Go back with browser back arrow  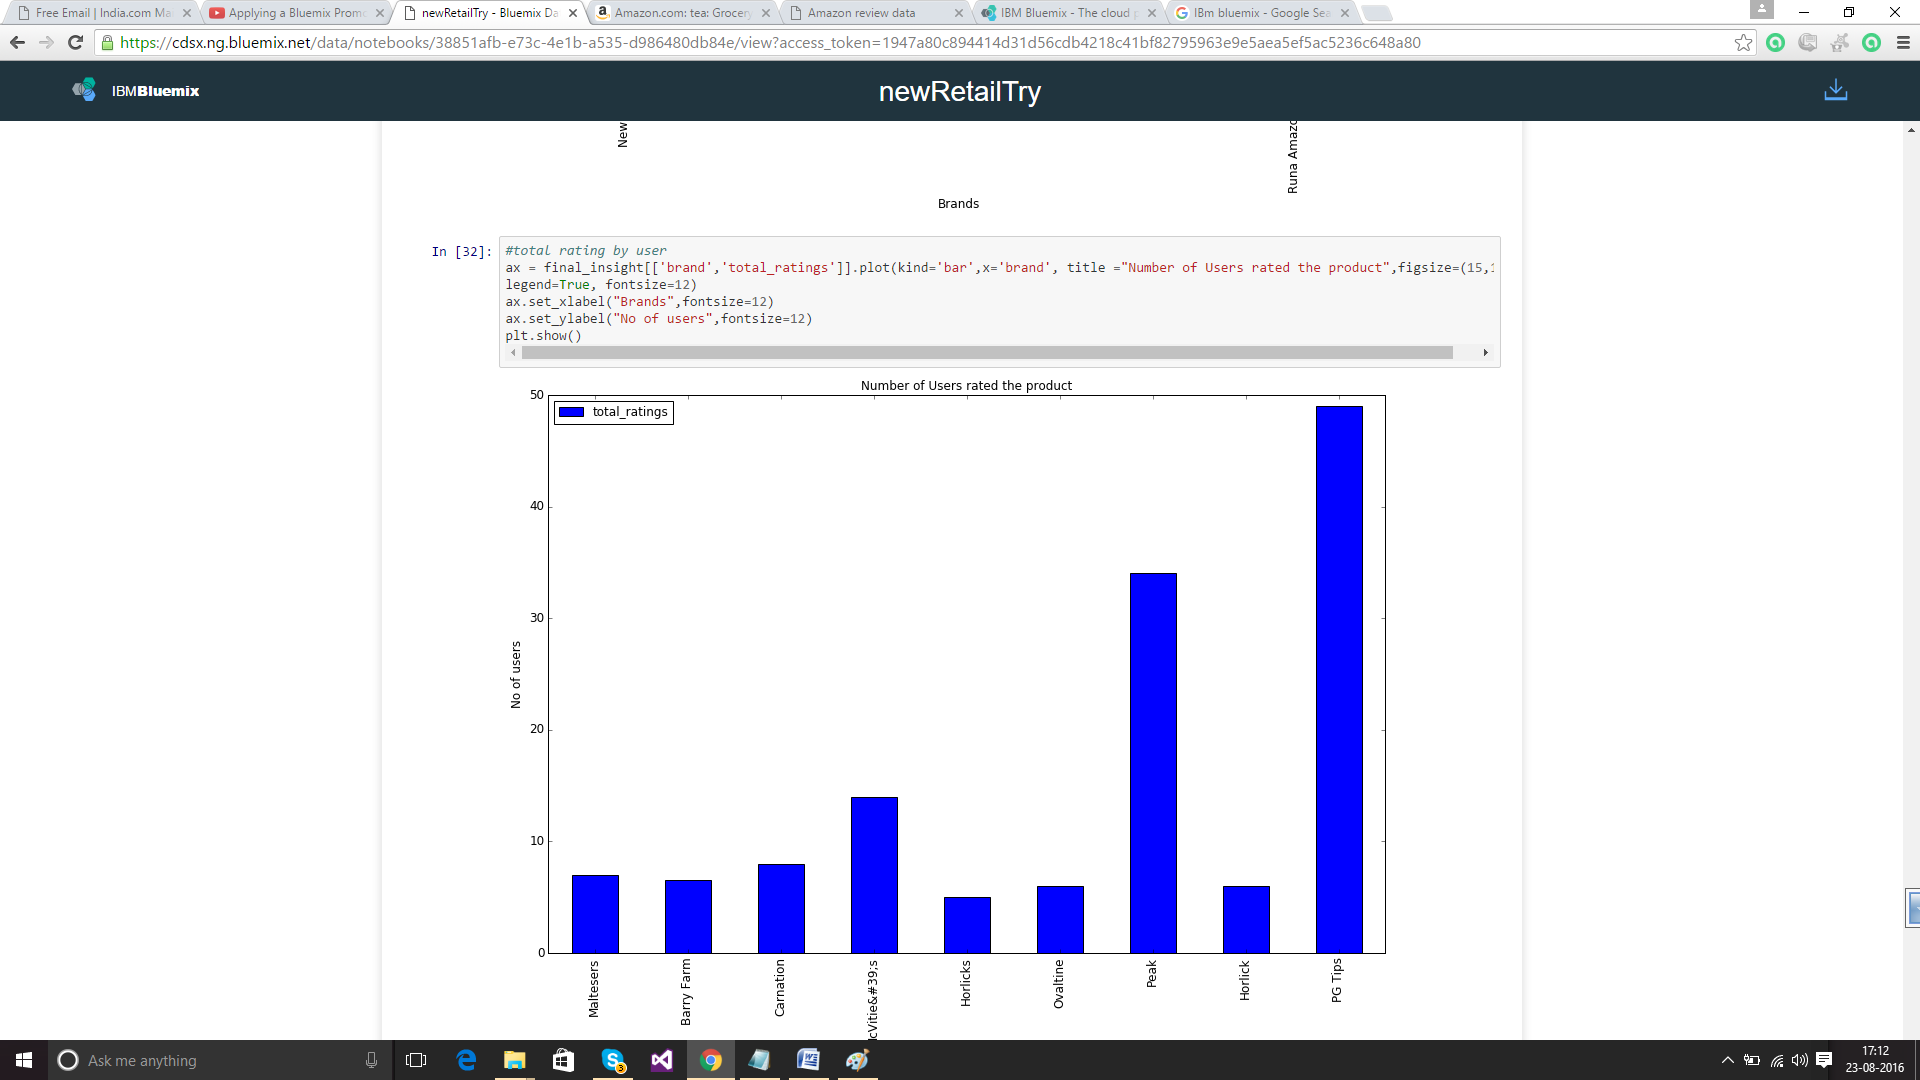17,42
